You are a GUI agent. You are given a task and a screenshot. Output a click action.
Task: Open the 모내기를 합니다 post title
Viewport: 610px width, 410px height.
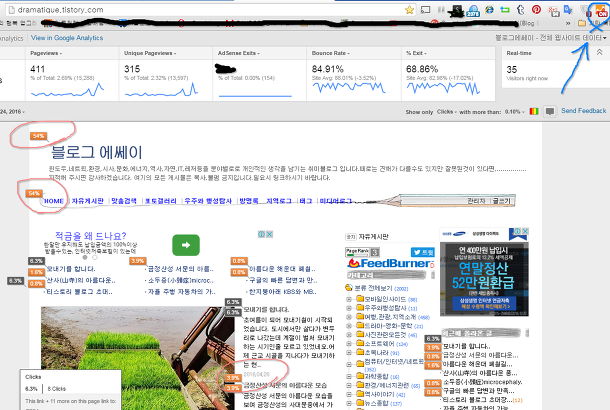tap(266, 310)
